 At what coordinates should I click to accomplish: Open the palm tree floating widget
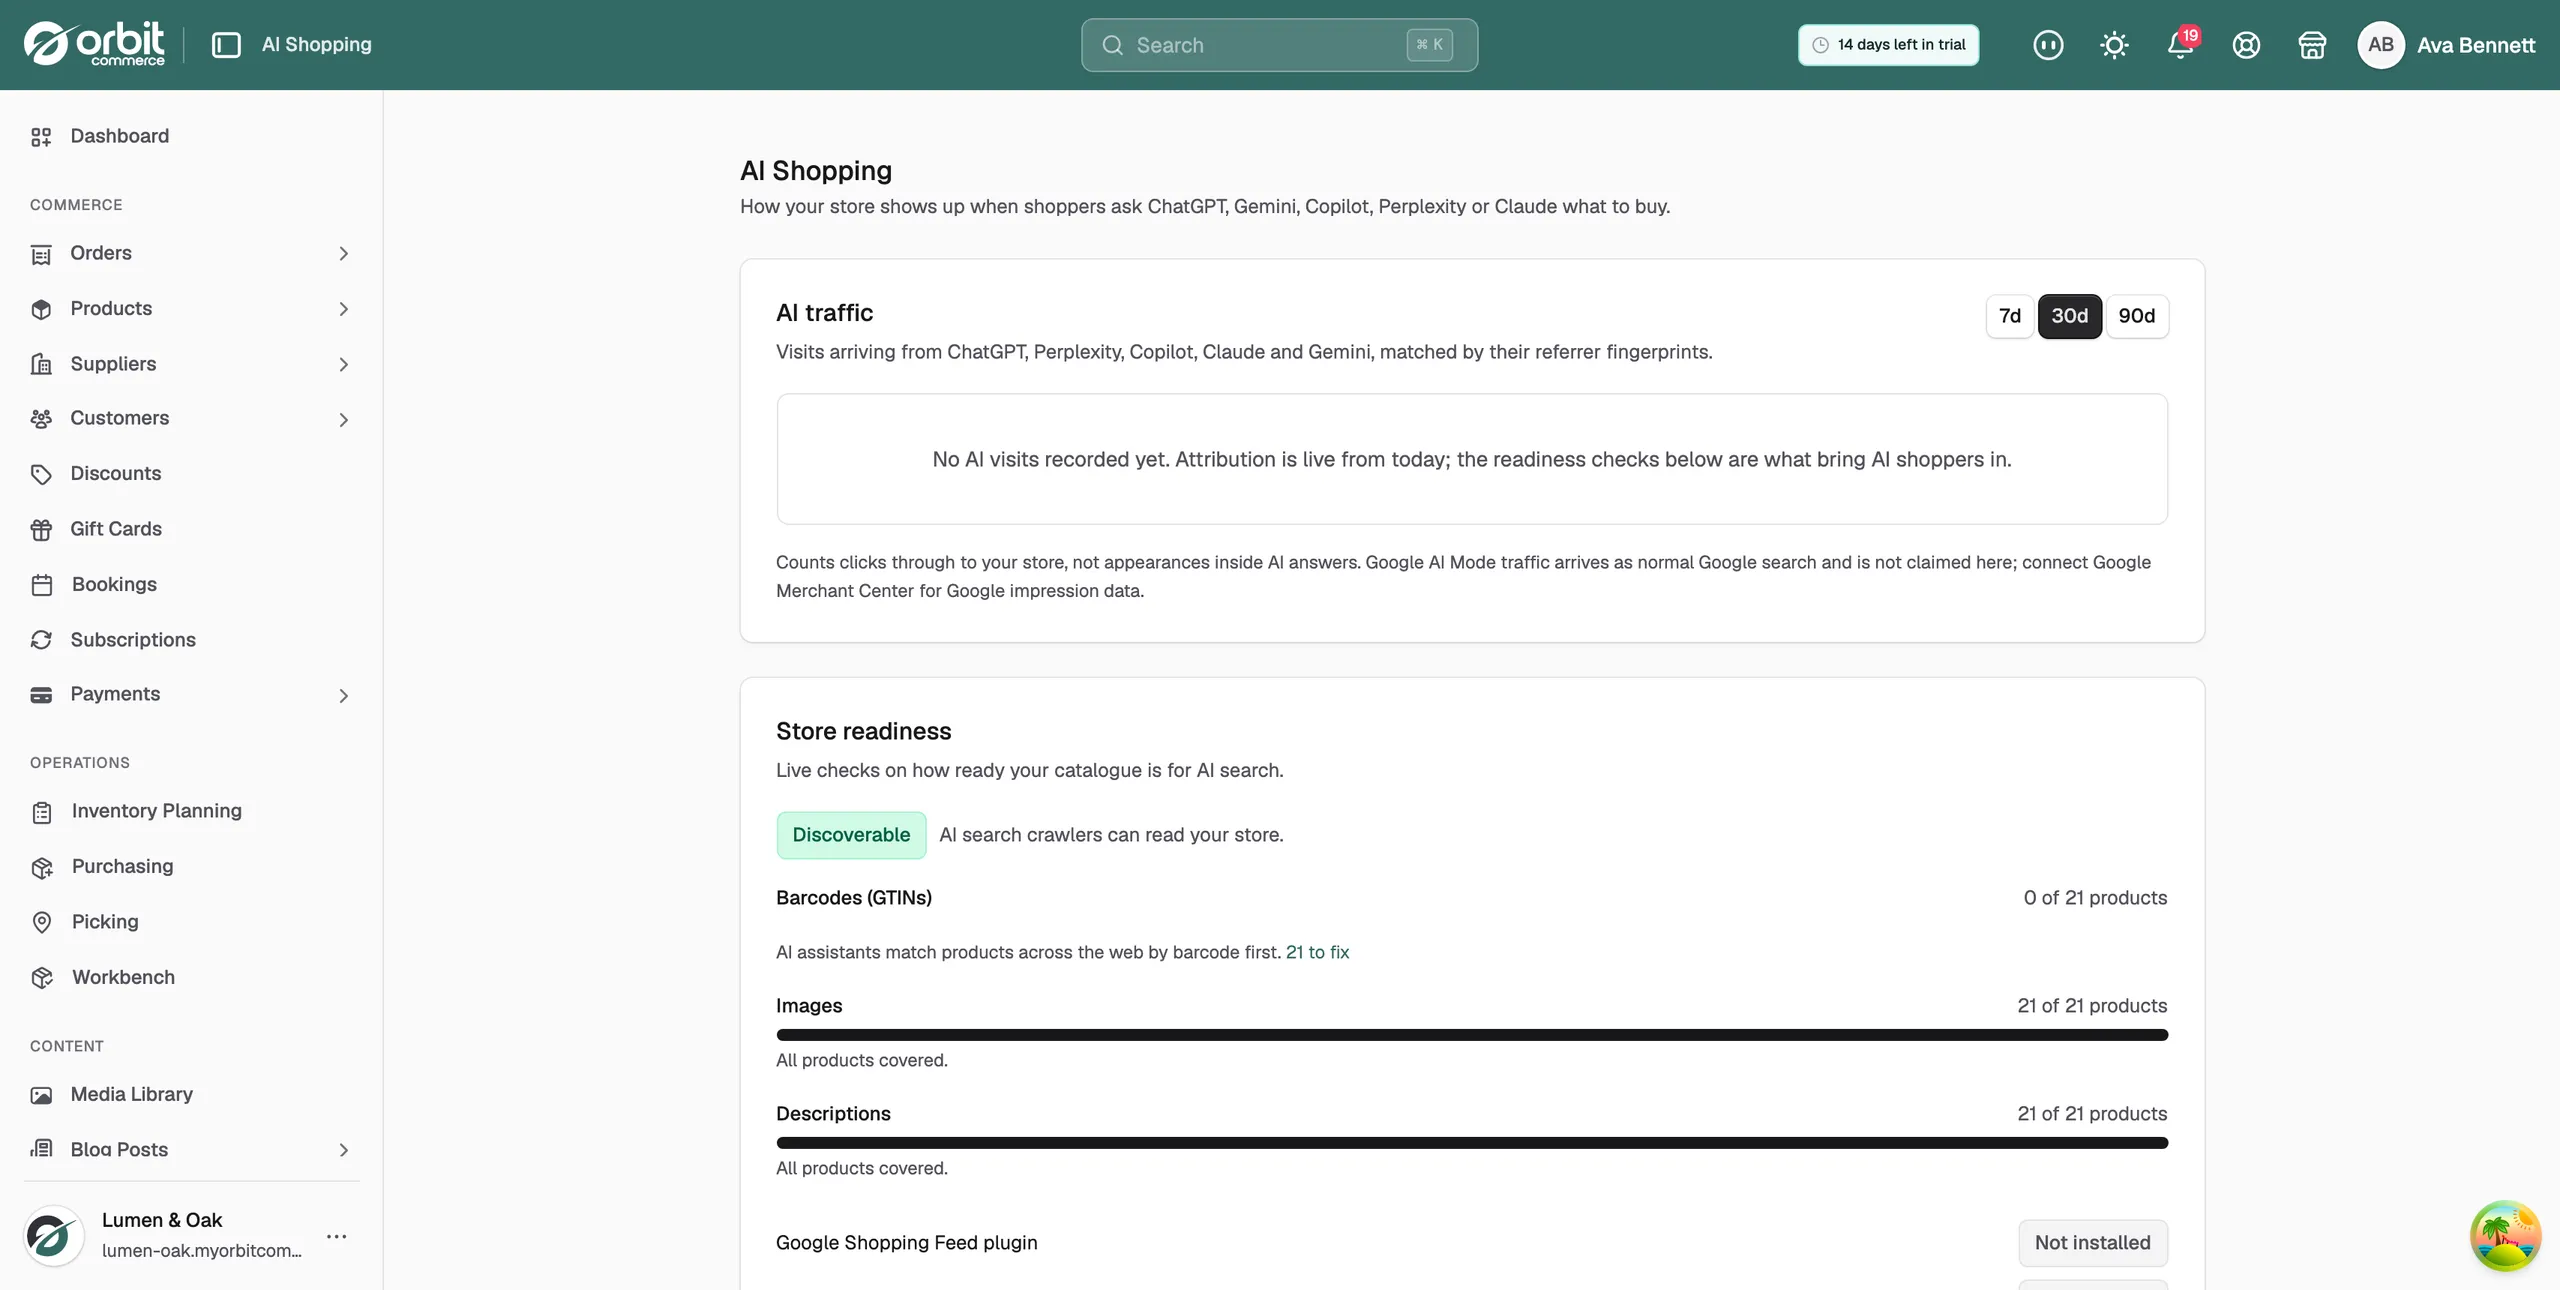(2505, 1236)
